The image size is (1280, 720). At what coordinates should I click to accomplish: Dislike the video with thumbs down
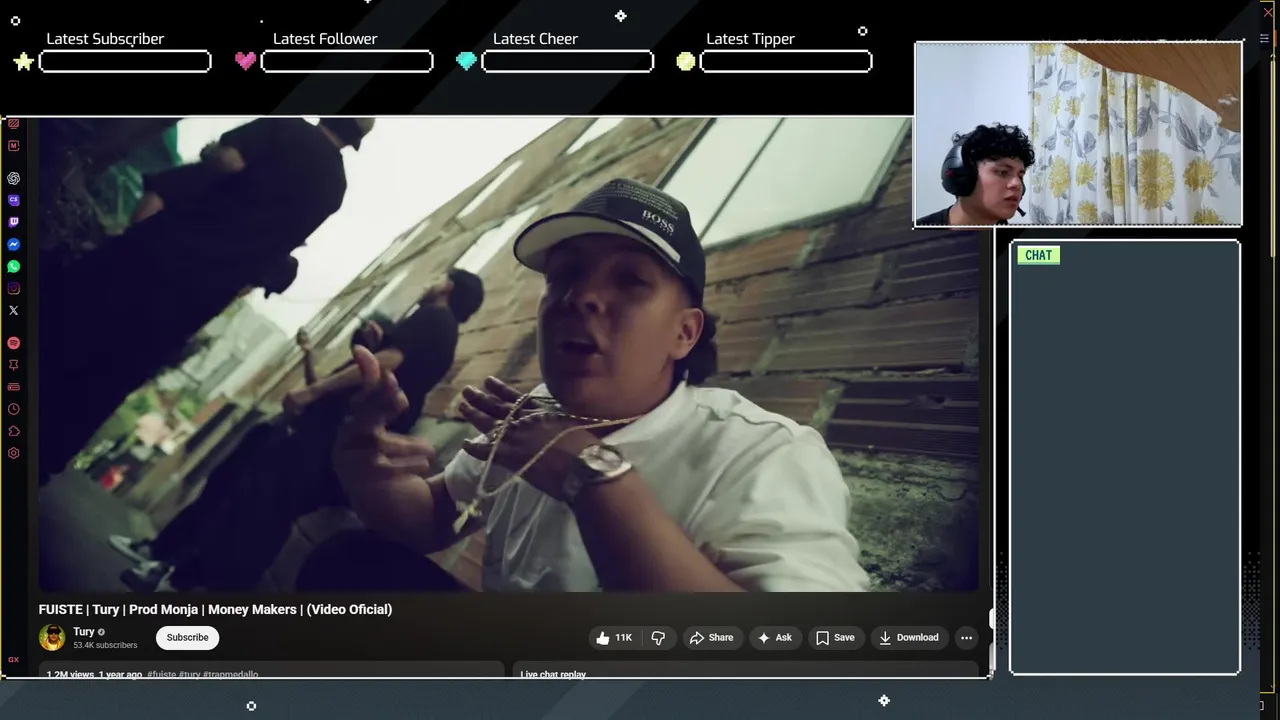(658, 638)
